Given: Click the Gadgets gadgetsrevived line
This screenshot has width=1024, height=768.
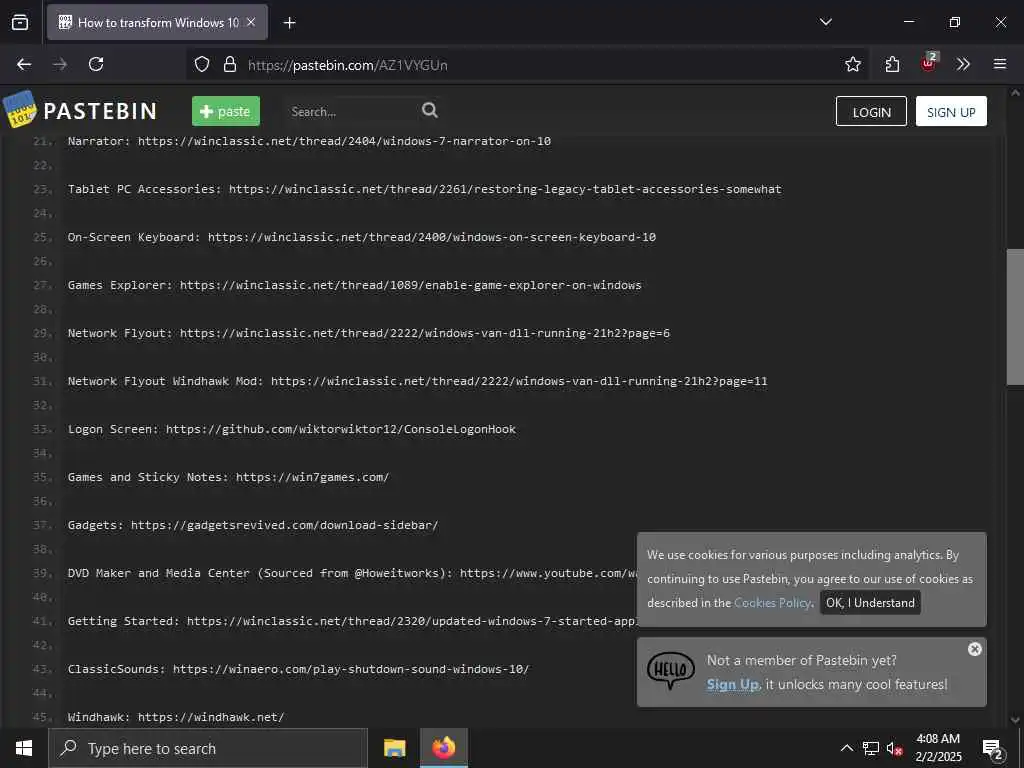Looking at the screenshot, I should [x=253, y=525].
